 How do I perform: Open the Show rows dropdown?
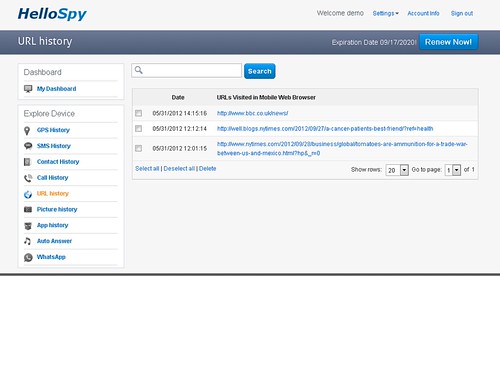[x=397, y=170]
